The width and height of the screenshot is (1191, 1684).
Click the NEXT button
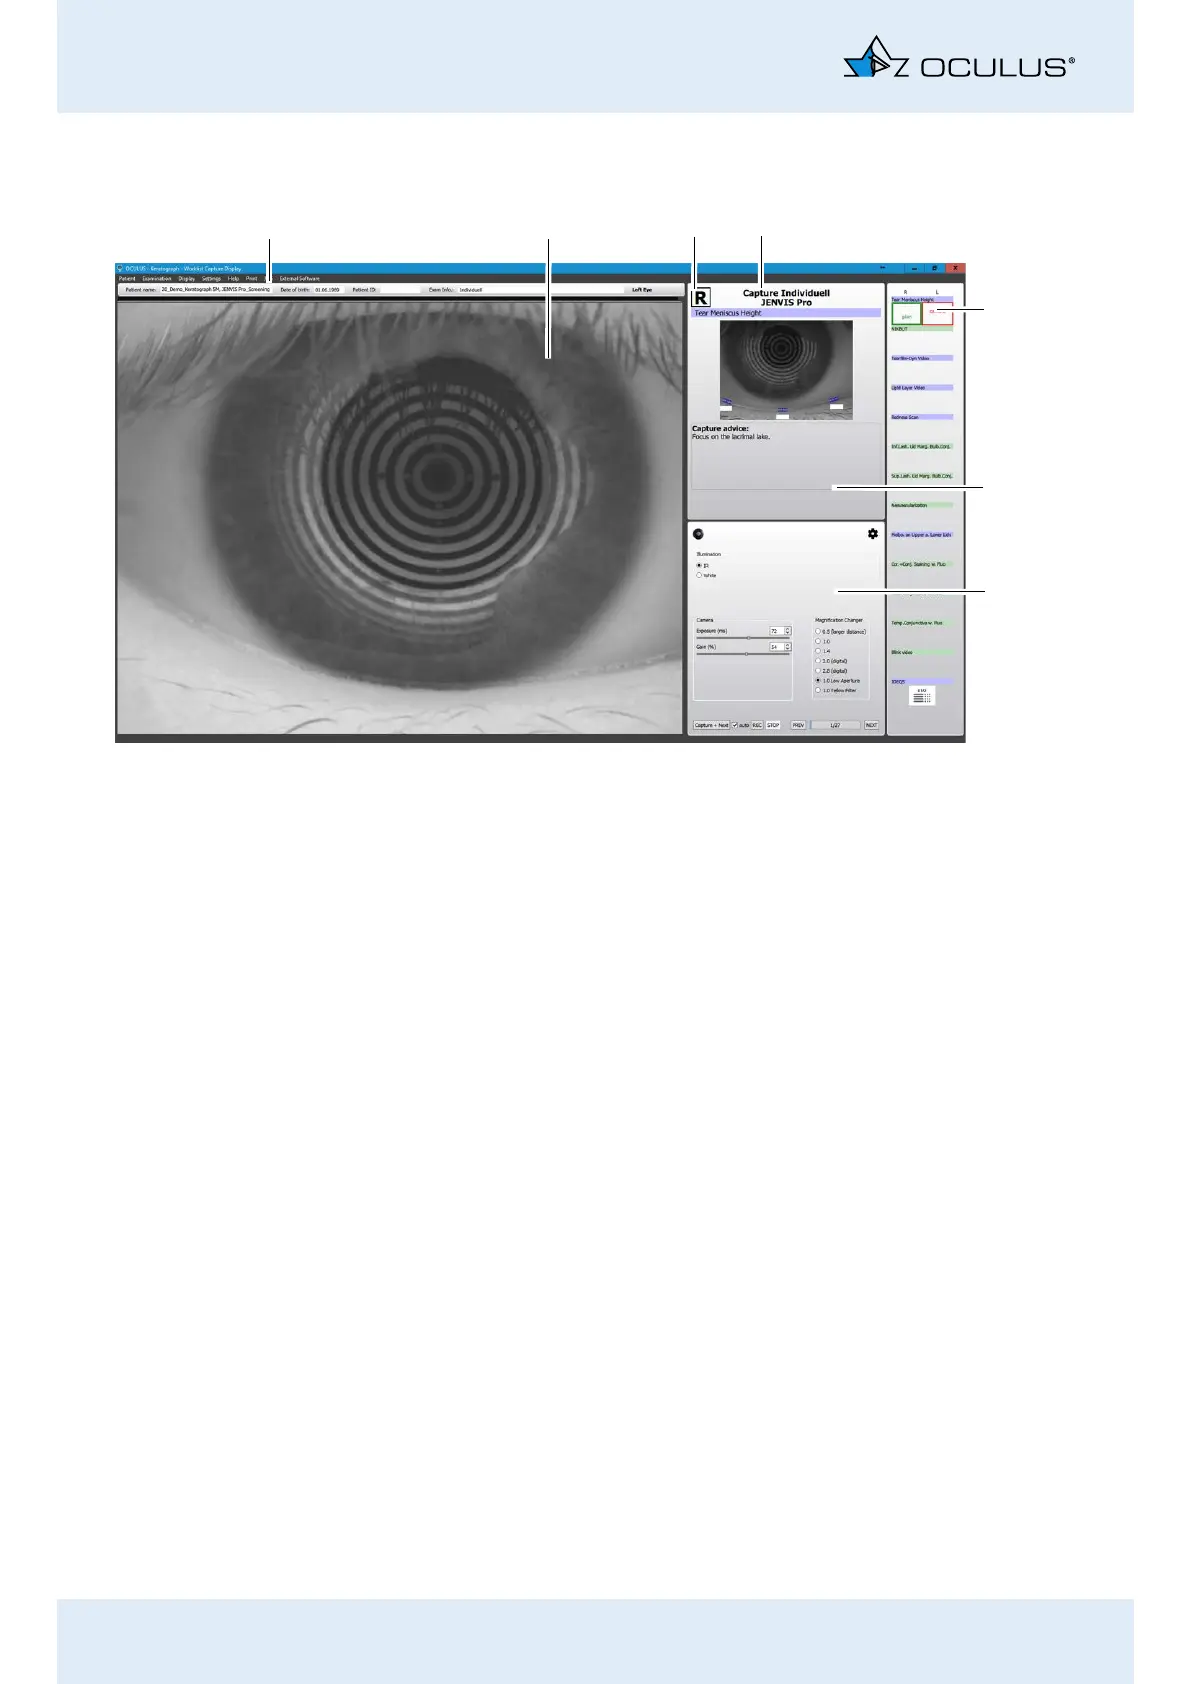871,725
